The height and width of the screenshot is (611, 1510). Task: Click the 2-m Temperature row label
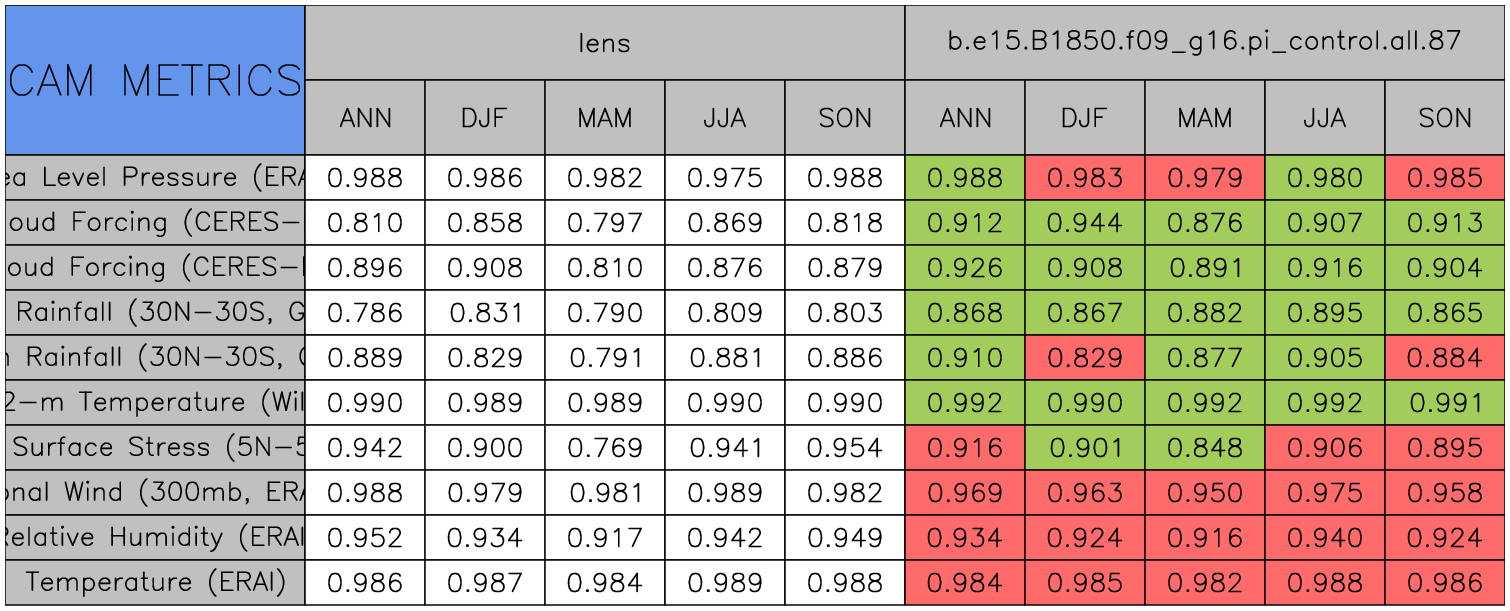pyautogui.click(x=155, y=403)
